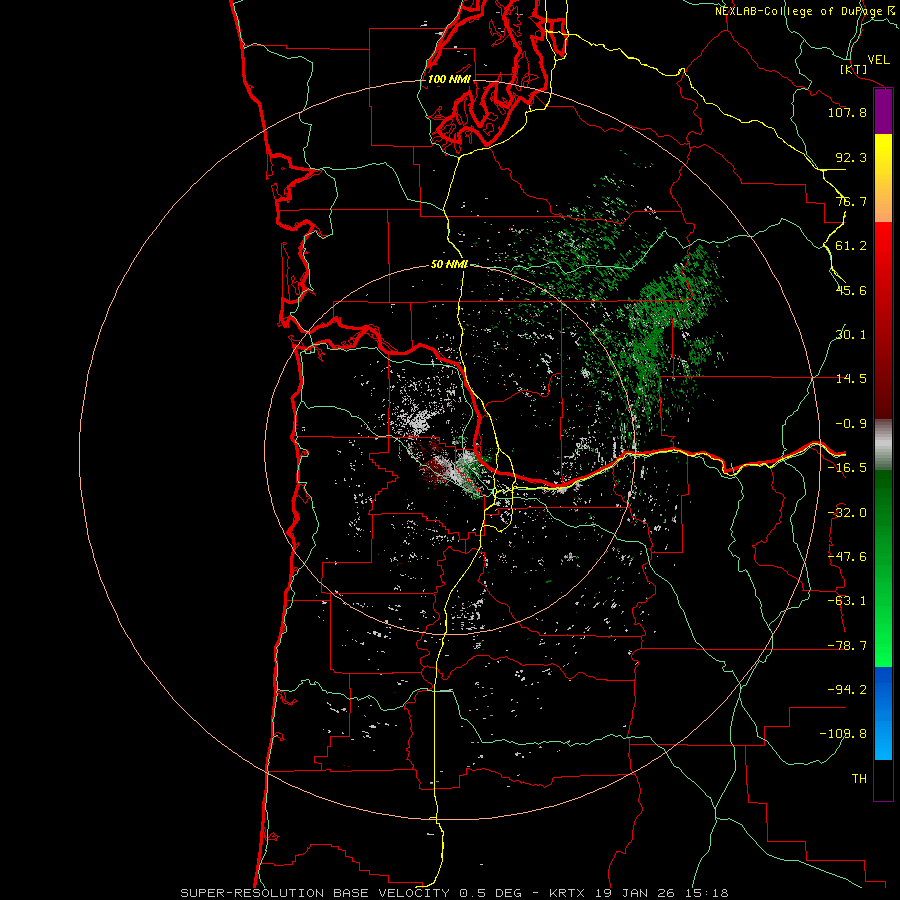Click the 30.1 velocity scale value
The width and height of the screenshot is (900, 900).
coord(851,335)
